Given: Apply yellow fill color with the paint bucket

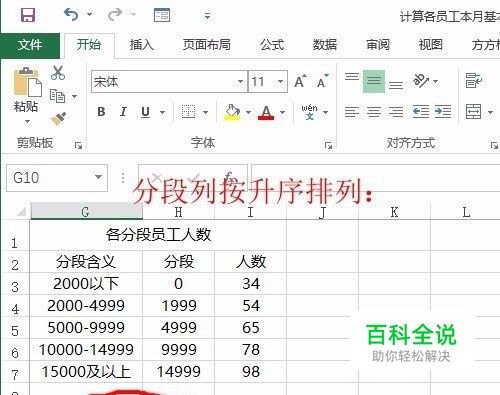Looking at the screenshot, I should coord(232,112).
